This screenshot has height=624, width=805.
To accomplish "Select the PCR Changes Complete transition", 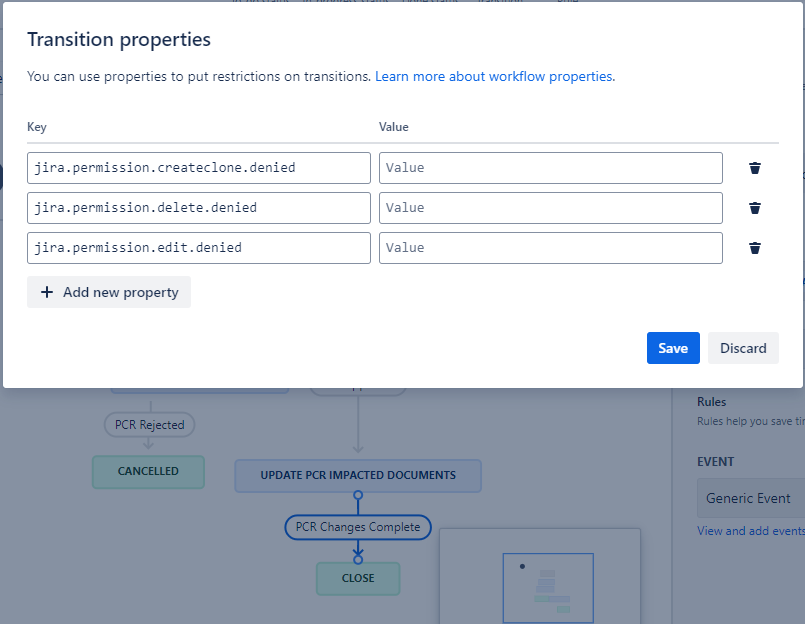I will 358,527.
